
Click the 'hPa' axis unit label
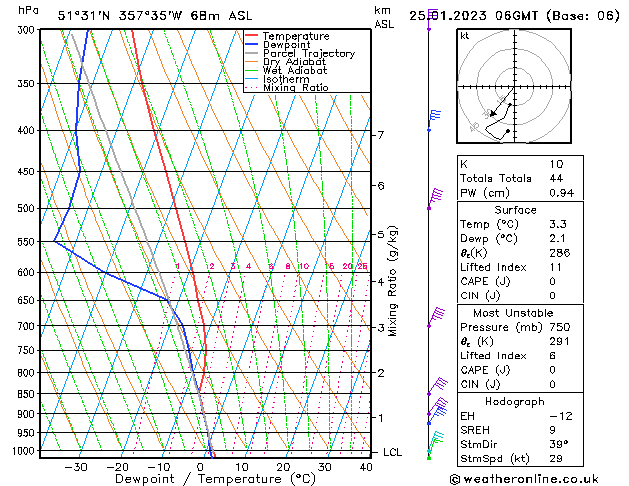tap(28, 10)
